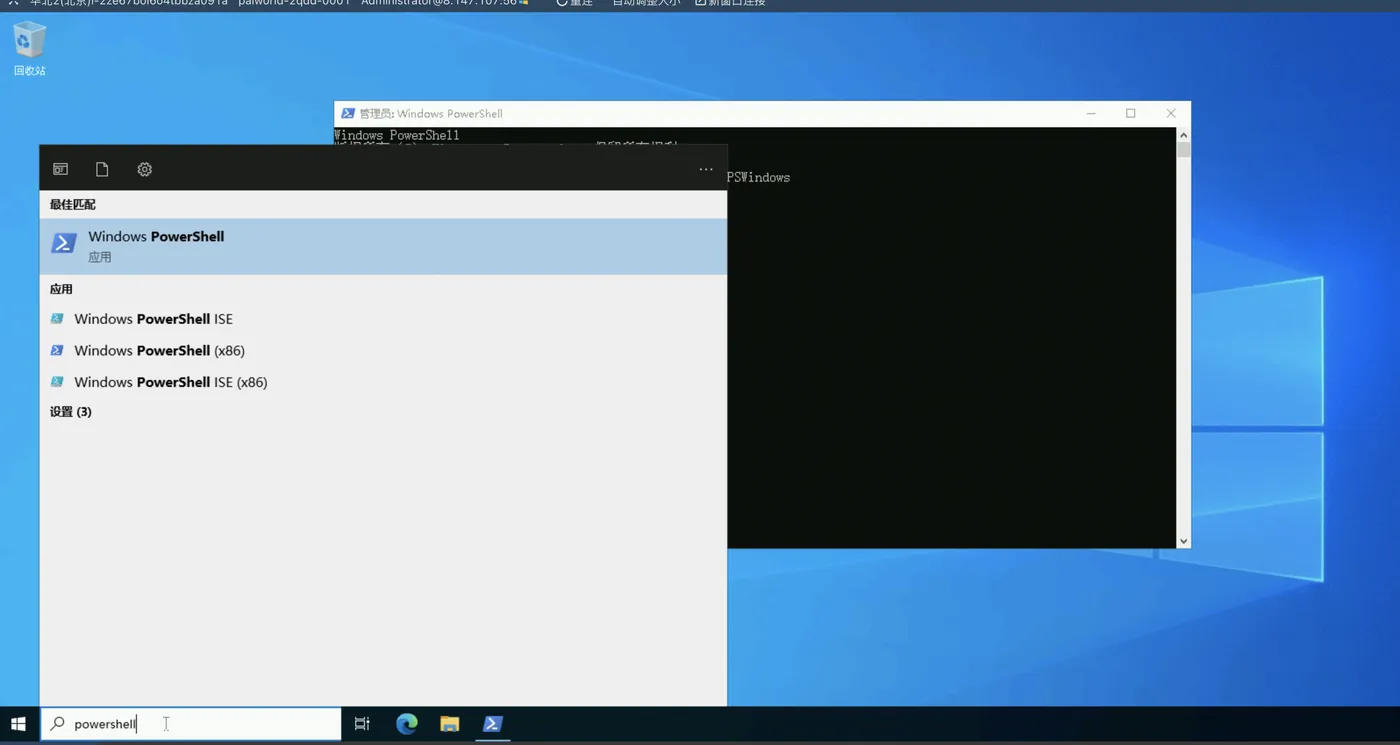Viewport: 1400px width, 745px height.
Task: Click PowerShell scrollbar thumb
Action: click(1183, 150)
